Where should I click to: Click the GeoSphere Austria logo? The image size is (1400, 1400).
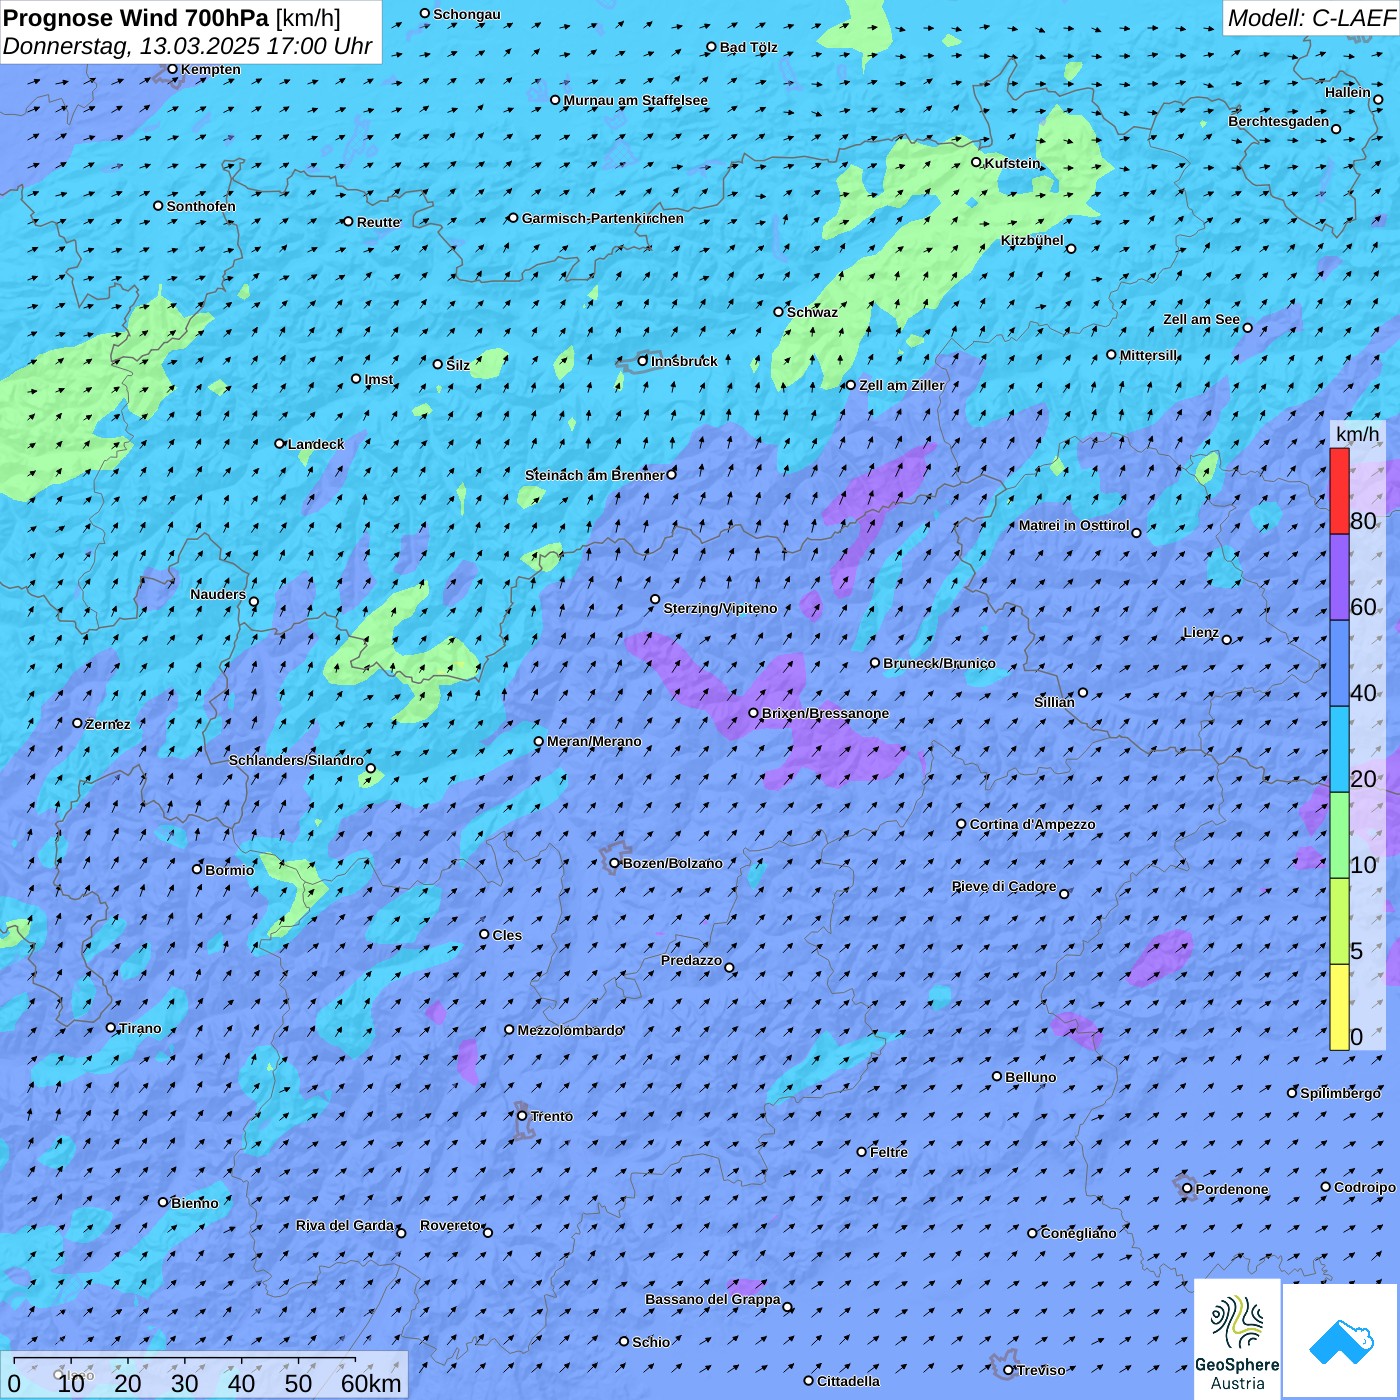(1237, 1338)
